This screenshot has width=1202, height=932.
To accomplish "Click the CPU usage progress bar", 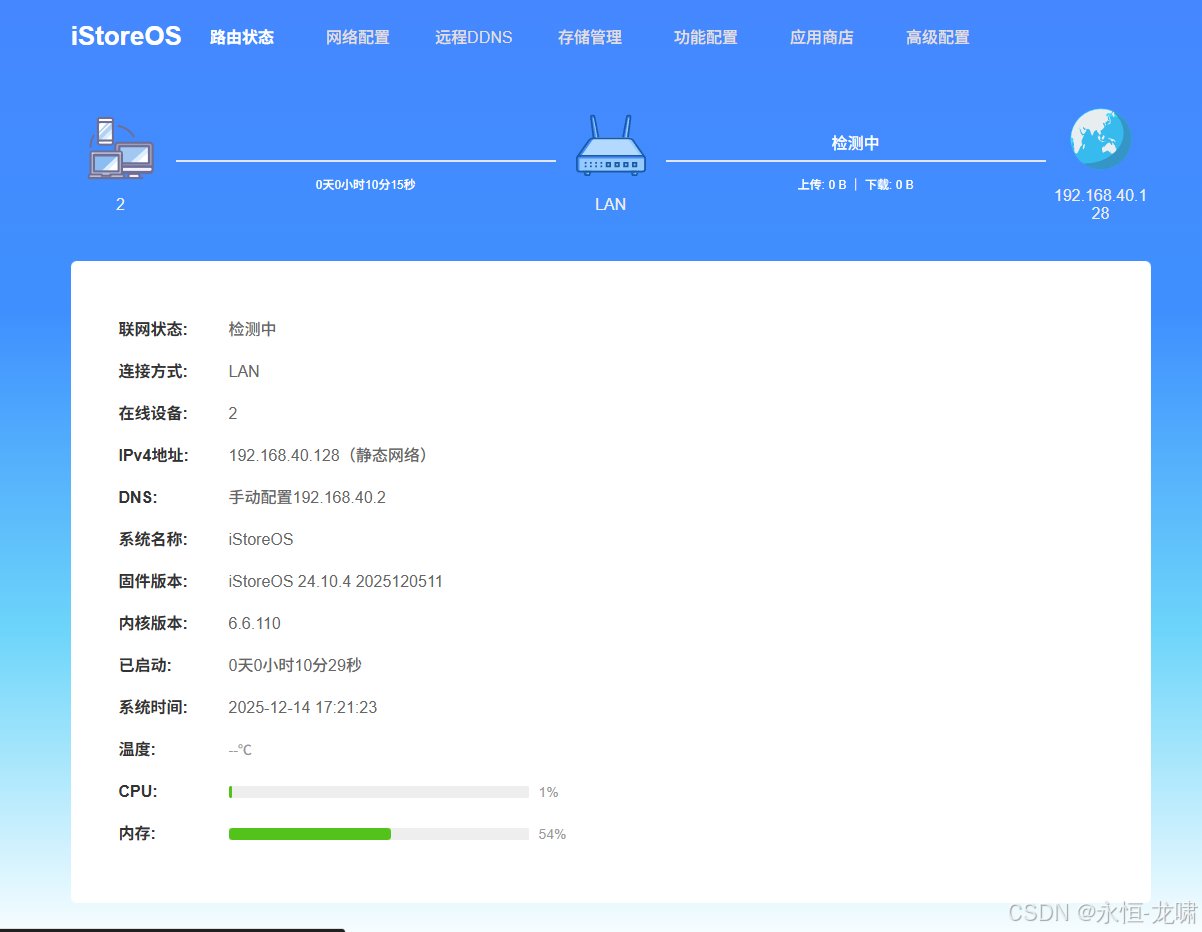I will point(379,792).
